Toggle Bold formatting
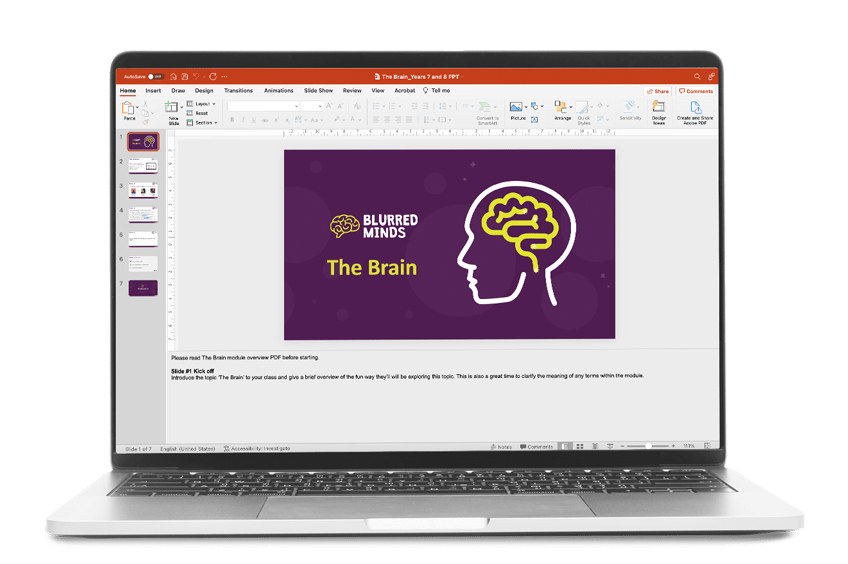The width and height of the screenshot is (848, 564). click(232, 120)
